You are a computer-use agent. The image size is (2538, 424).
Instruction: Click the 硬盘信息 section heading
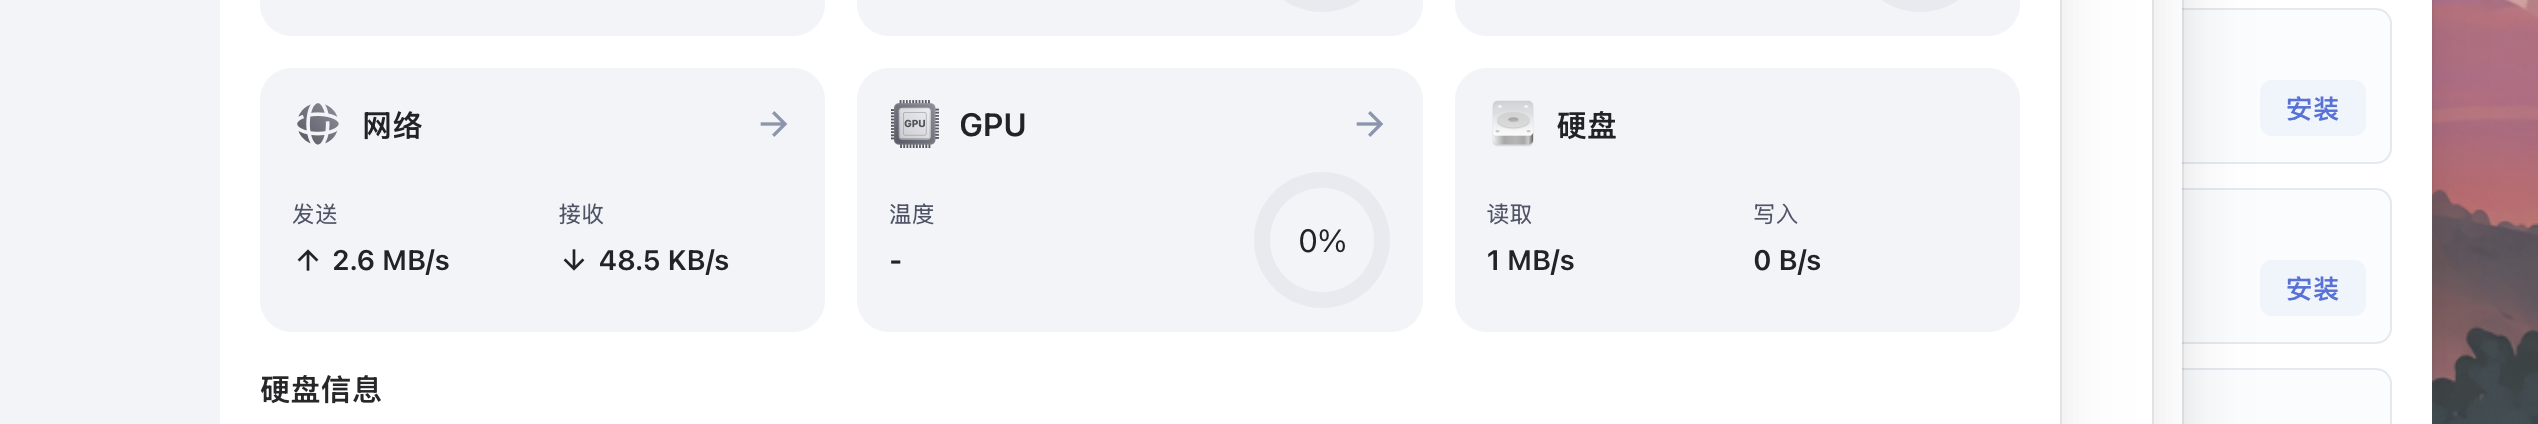321,389
